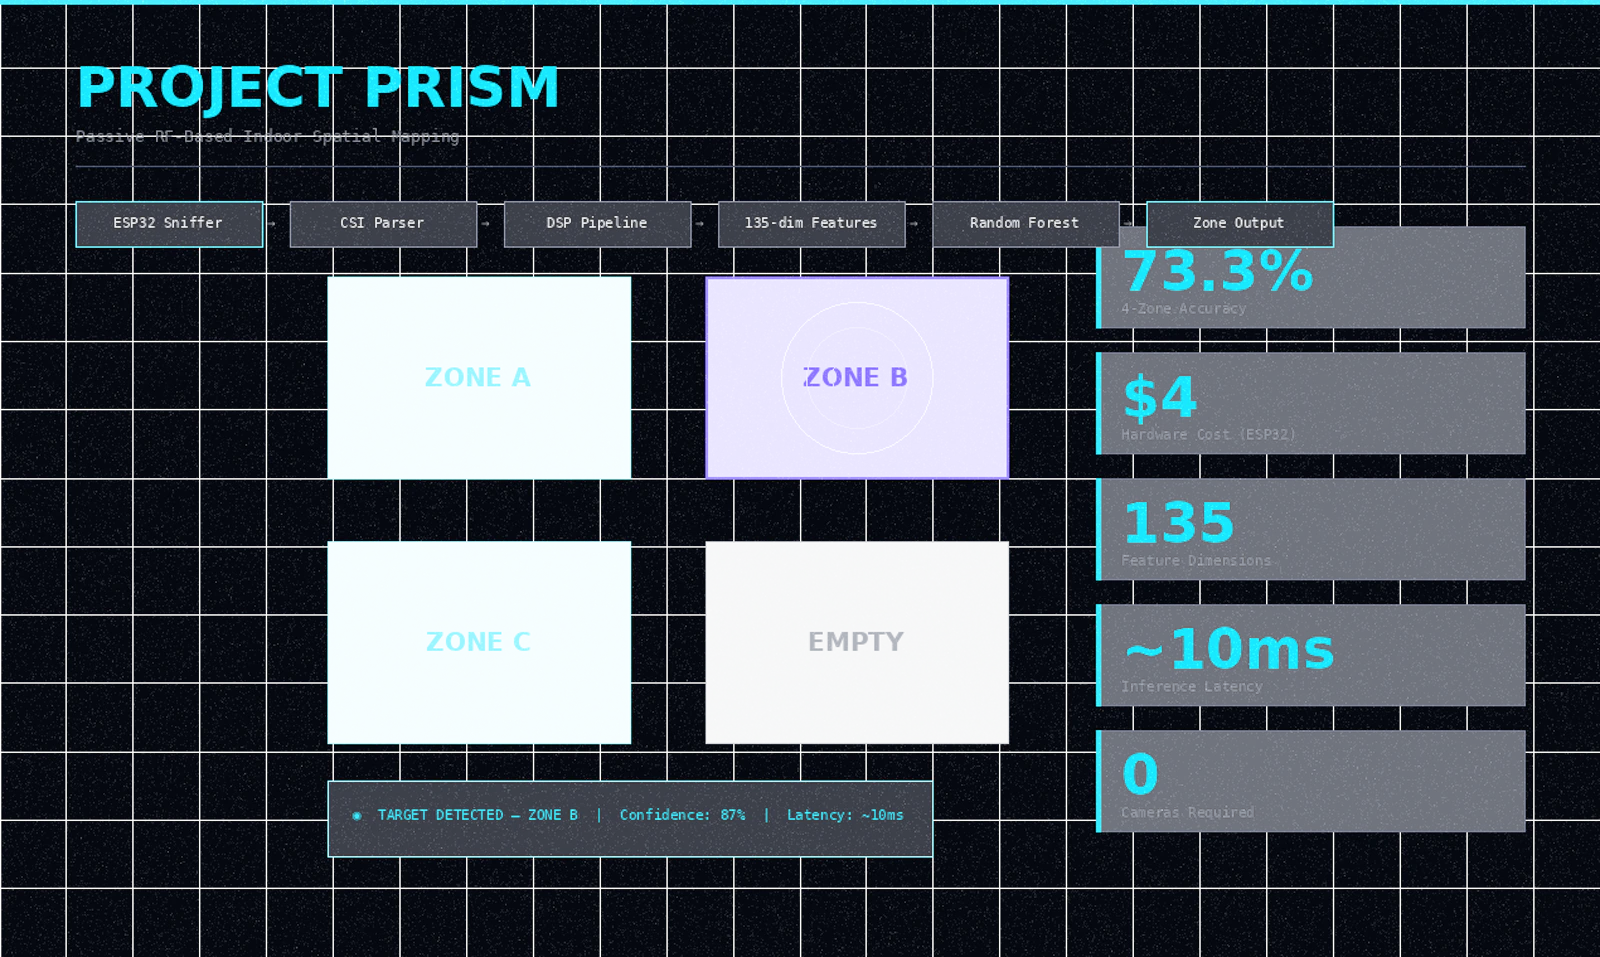Click the highlighted Zone B tile
Viewport: 1600px width, 957px height.
click(x=857, y=378)
